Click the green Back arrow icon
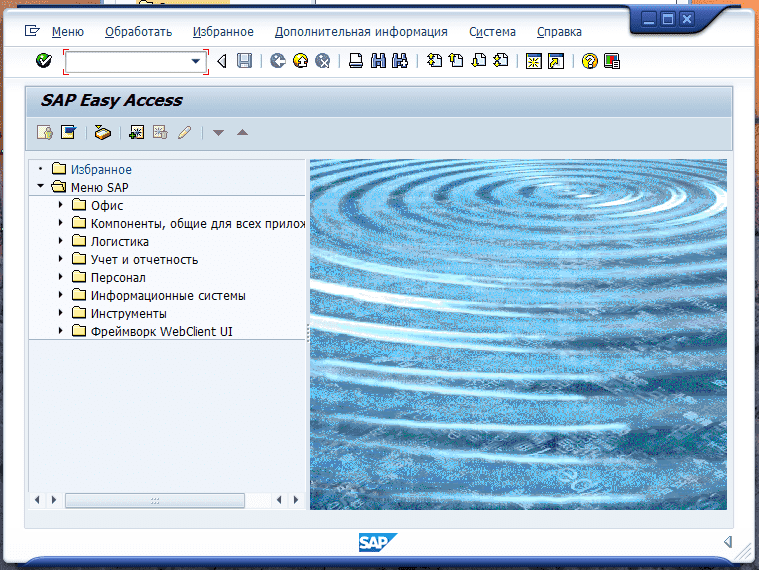 277,61
